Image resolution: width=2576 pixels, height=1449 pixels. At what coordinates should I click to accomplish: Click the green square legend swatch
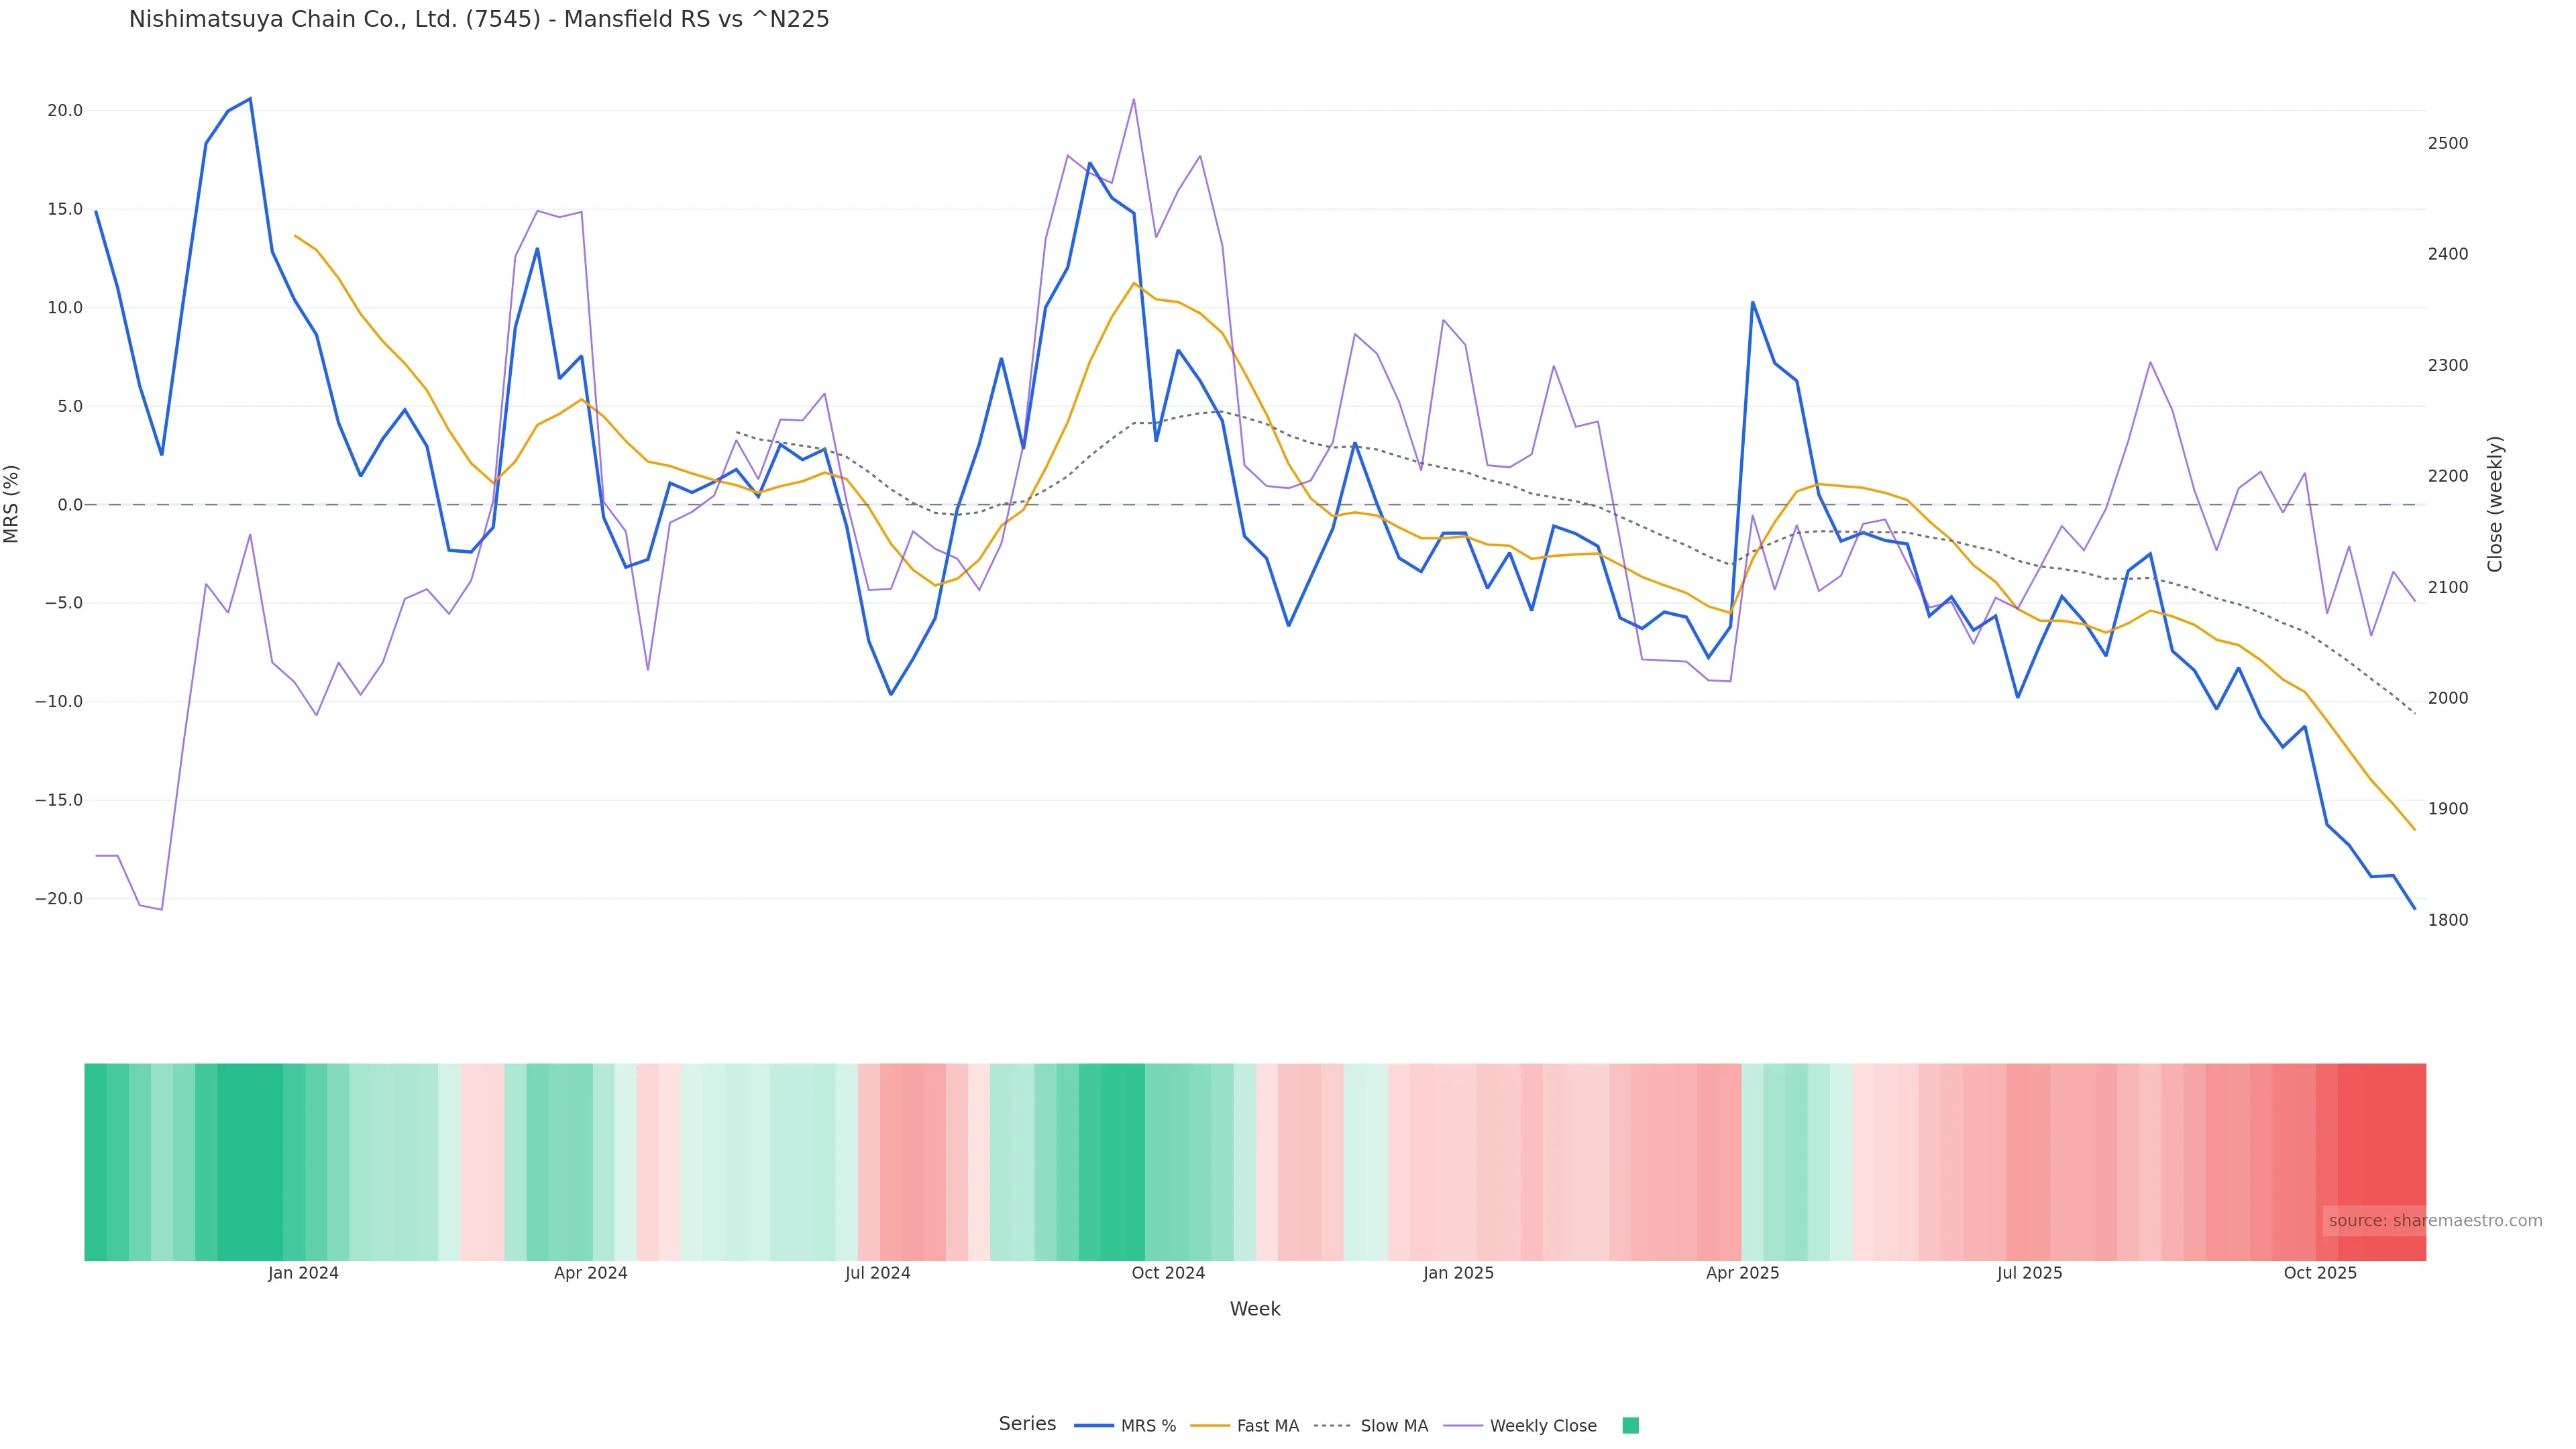click(1630, 1426)
